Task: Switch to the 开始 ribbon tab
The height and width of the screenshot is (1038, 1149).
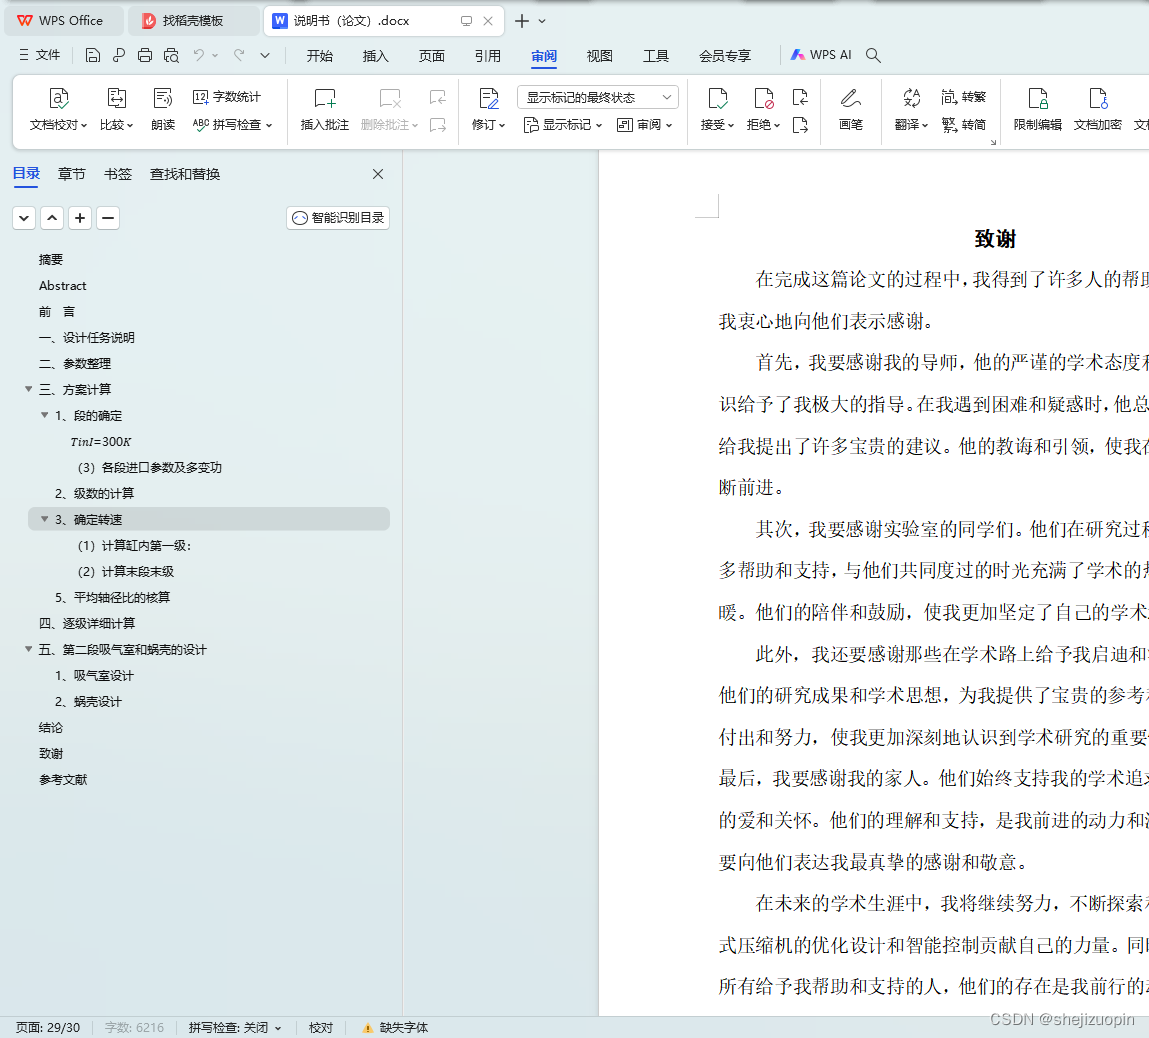Action: 319,56
